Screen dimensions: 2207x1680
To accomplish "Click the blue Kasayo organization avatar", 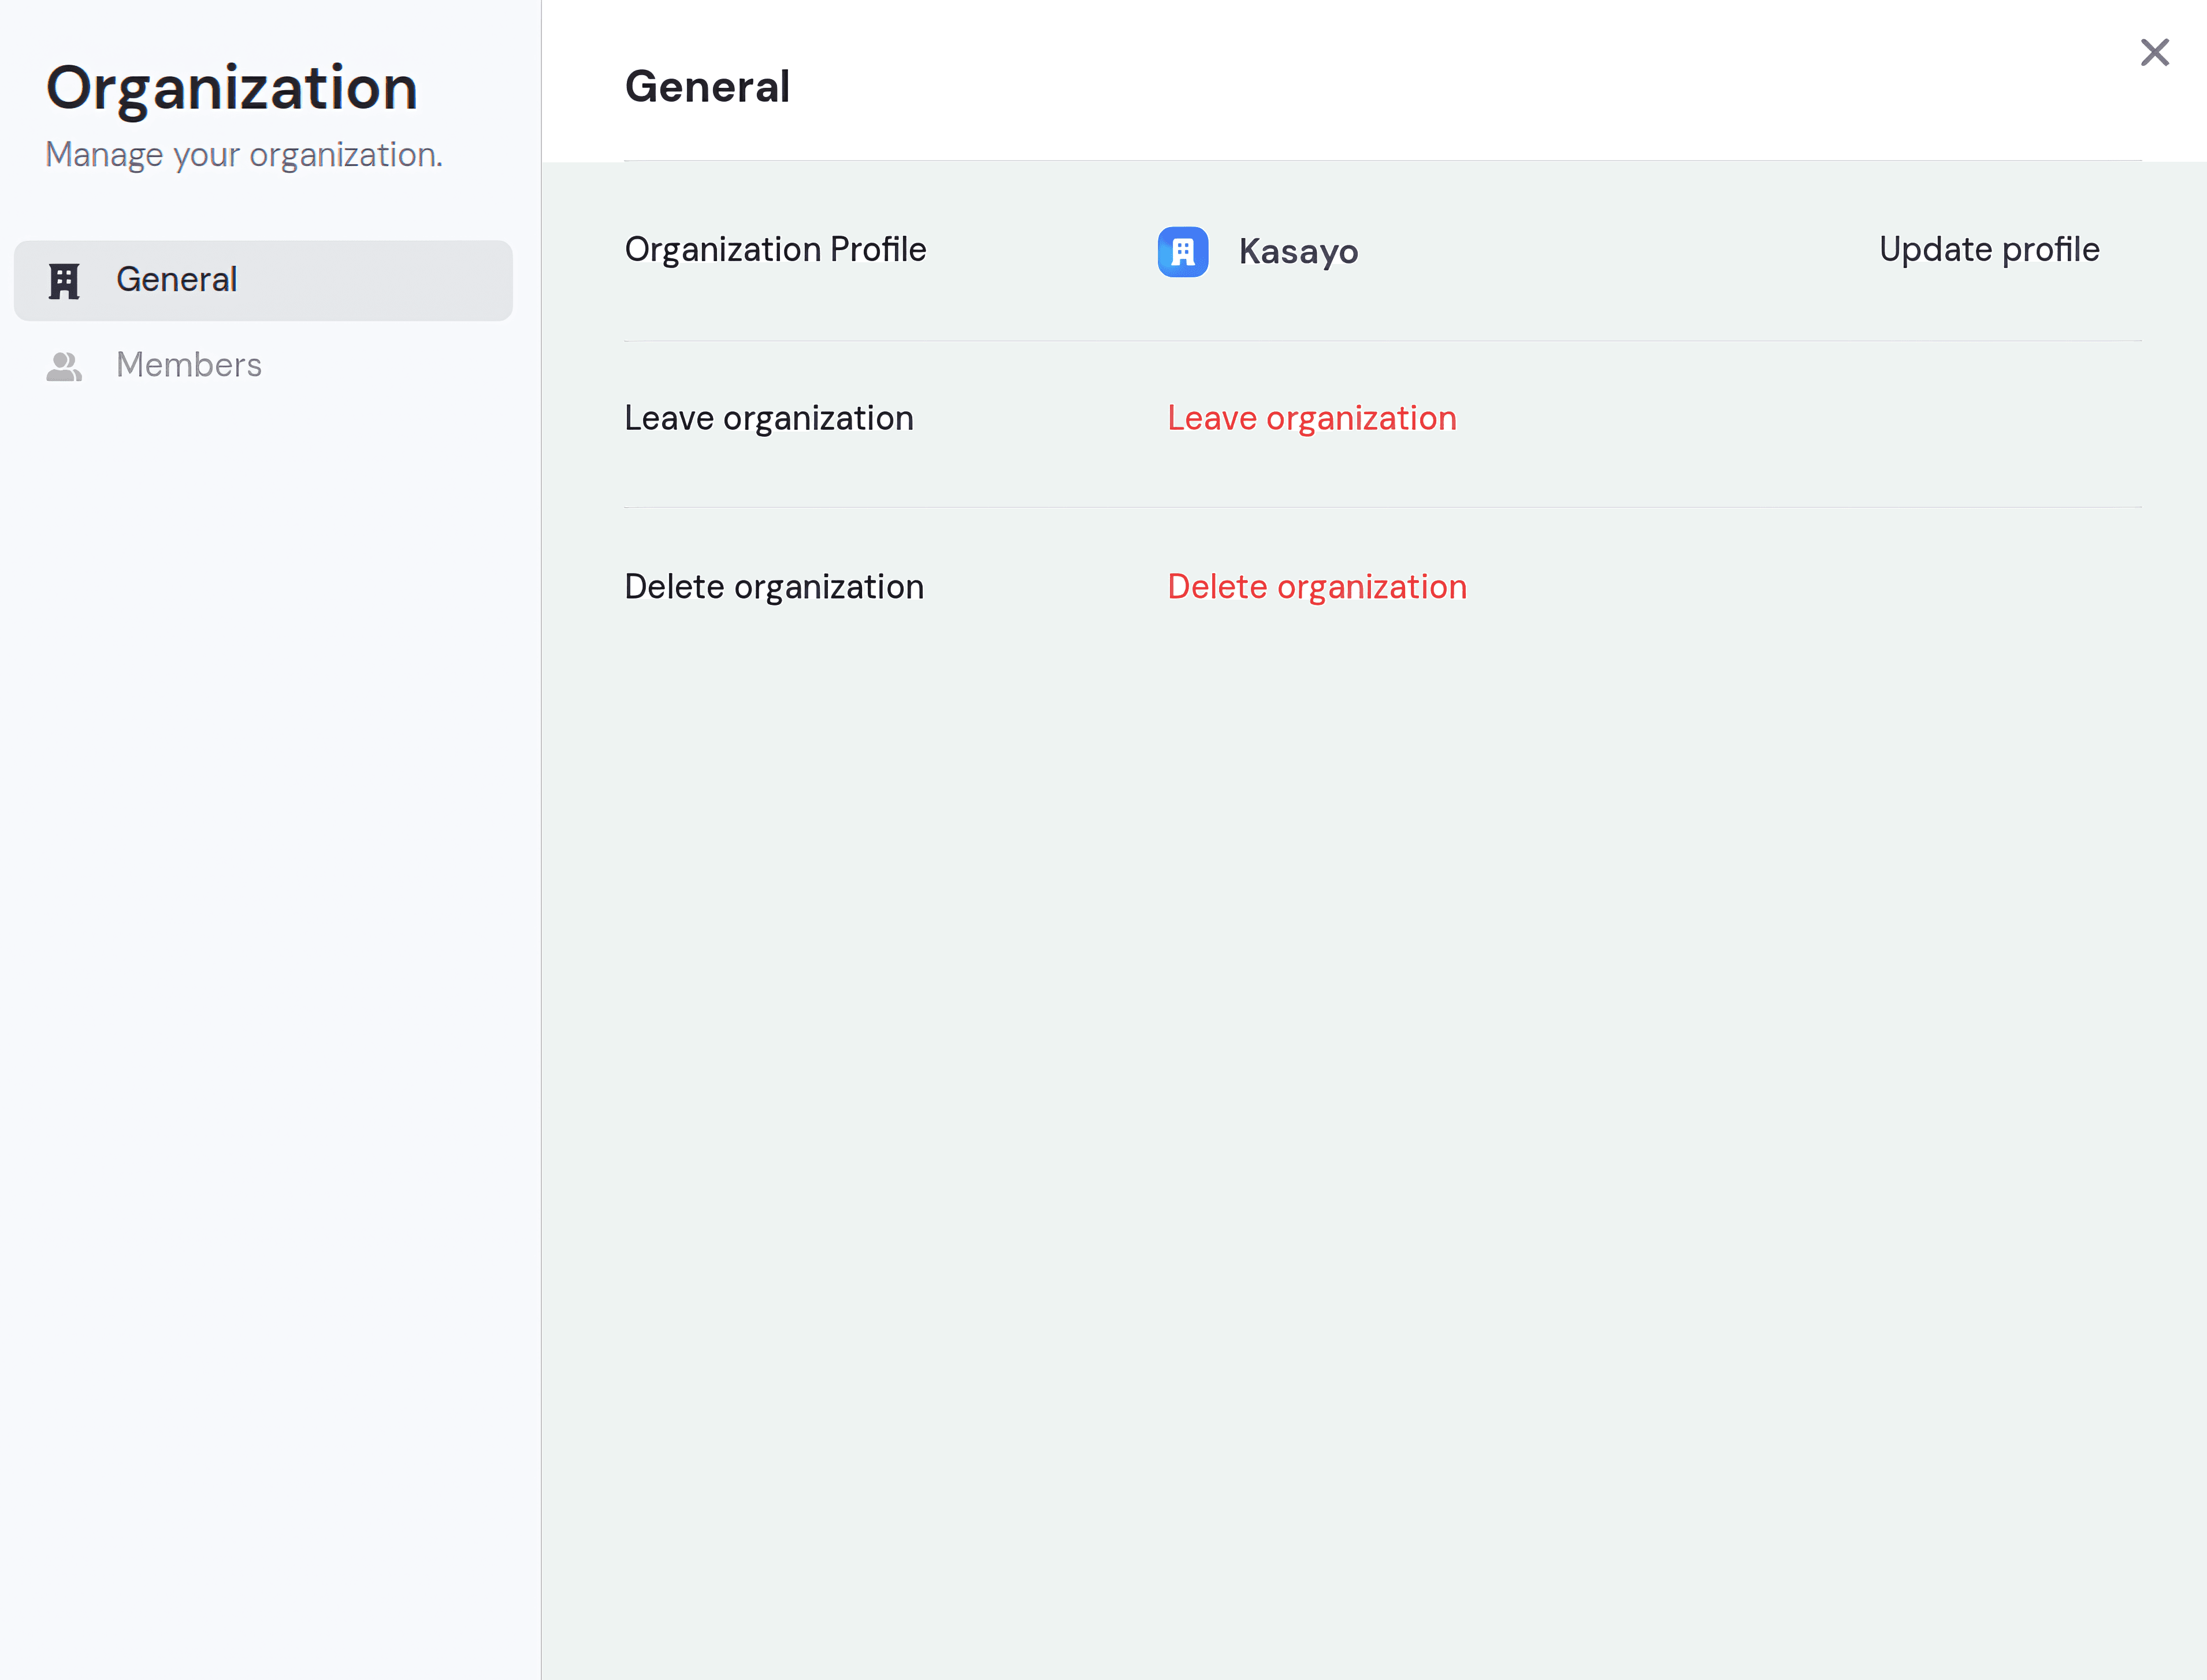I will (x=1182, y=251).
